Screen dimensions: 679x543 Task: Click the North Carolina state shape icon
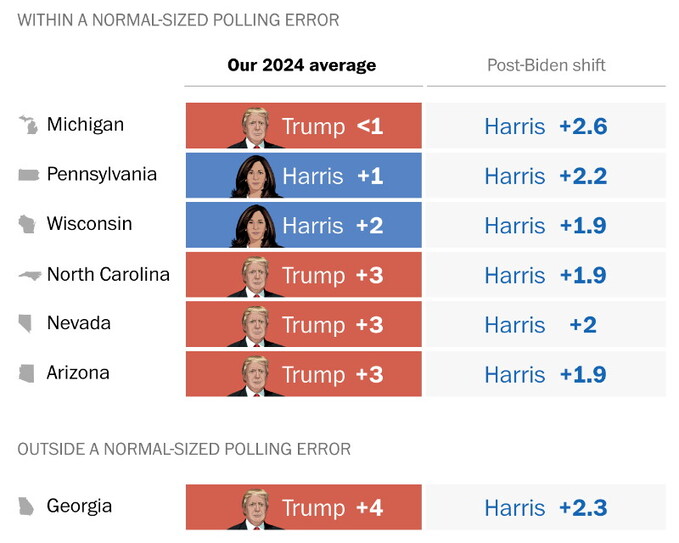28,275
